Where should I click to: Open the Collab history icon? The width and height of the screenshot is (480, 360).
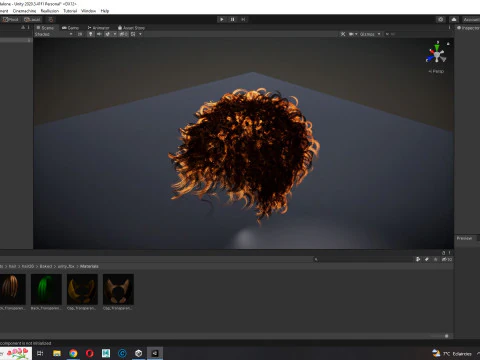point(441,19)
